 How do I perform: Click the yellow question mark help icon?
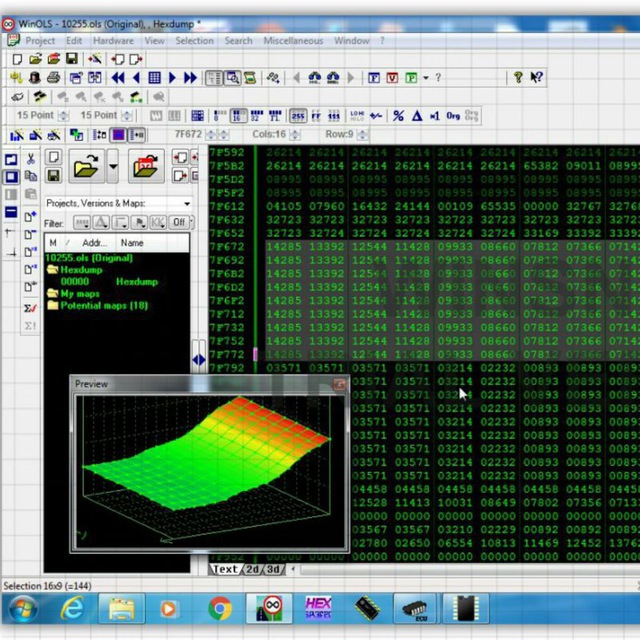[518, 77]
